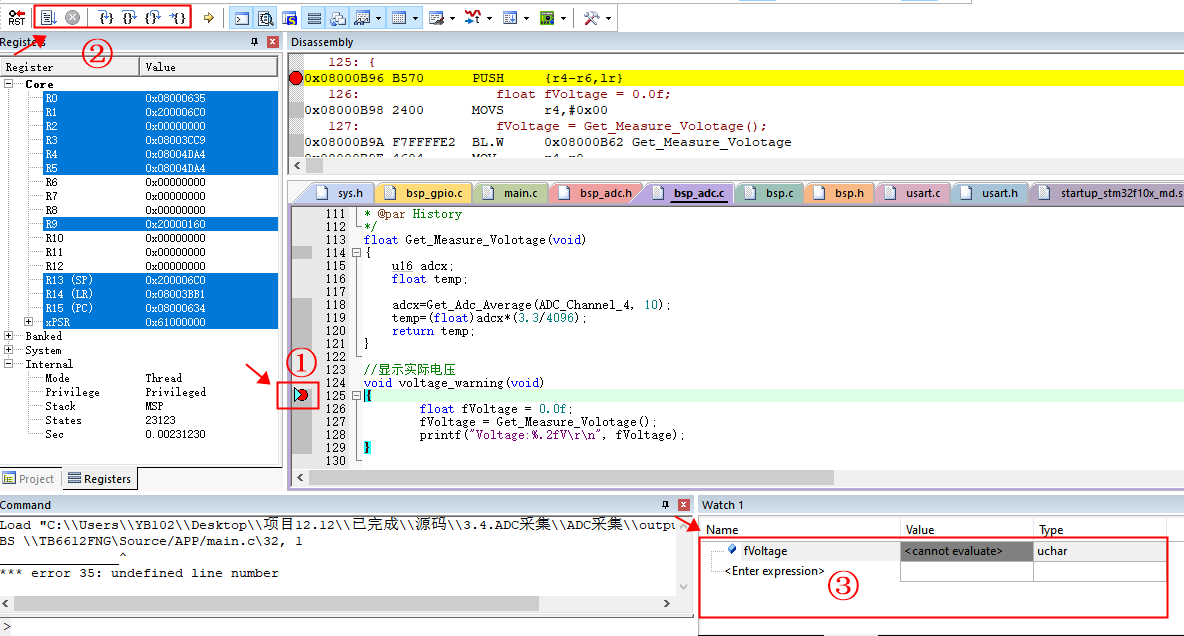Switch to the Project panel tab
Viewport: 1184px width, 636px height.
(29, 479)
